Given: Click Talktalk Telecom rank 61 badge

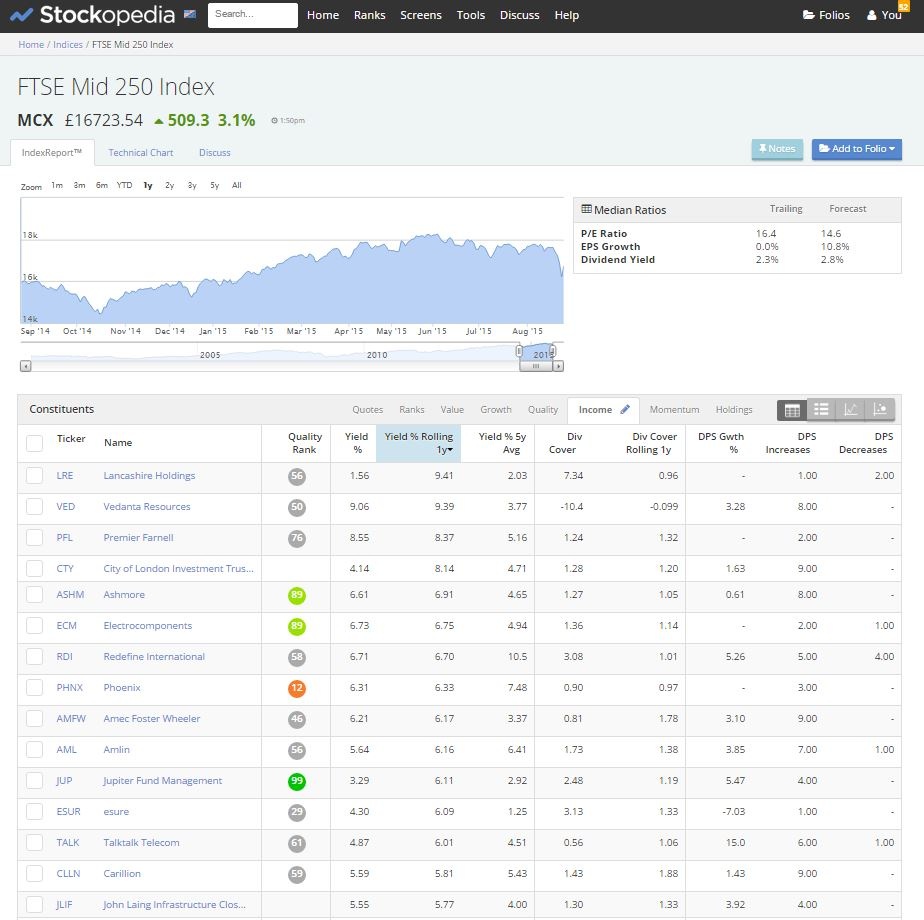Looking at the screenshot, I should point(297,843).
